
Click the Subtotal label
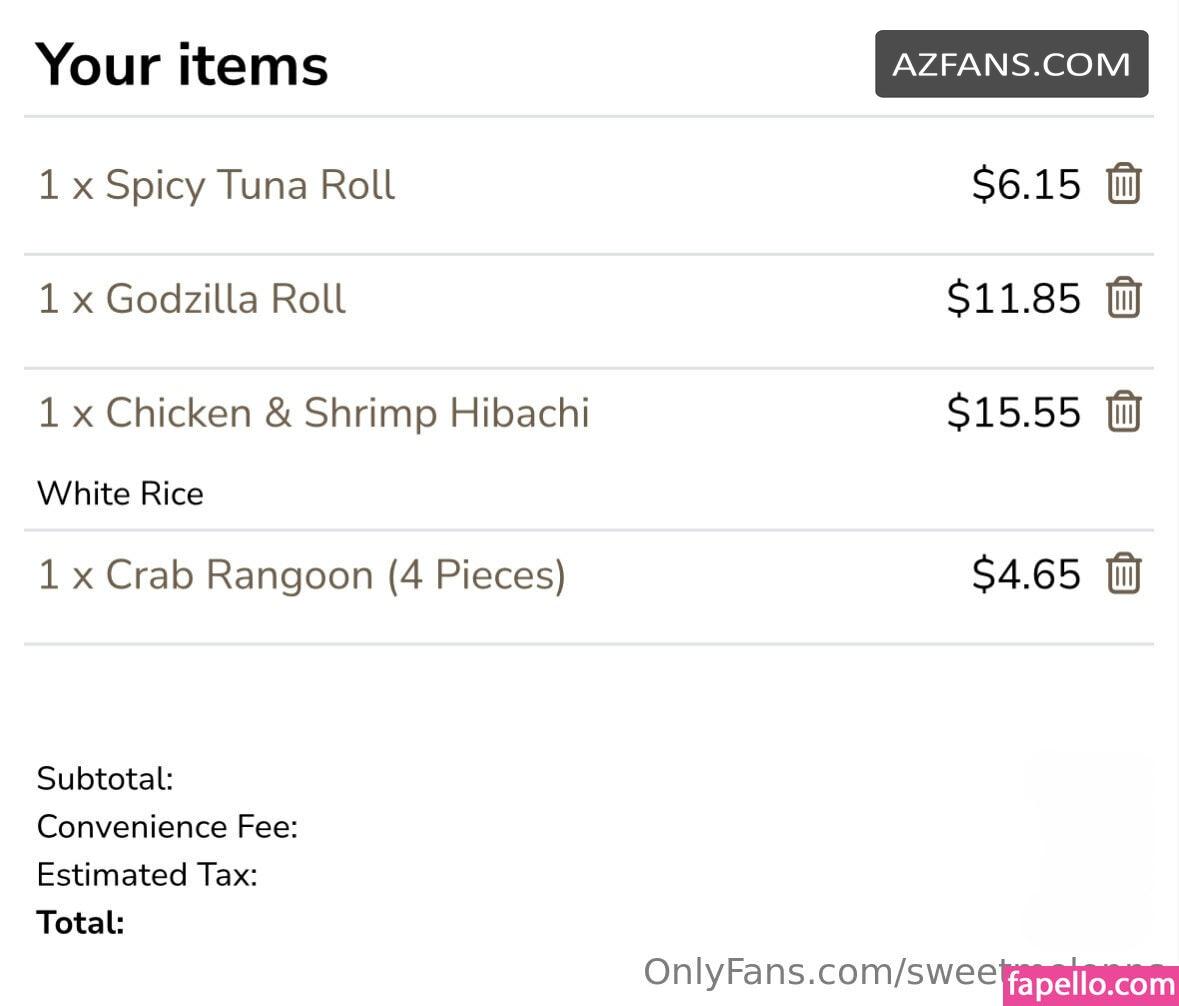(105, 778)
